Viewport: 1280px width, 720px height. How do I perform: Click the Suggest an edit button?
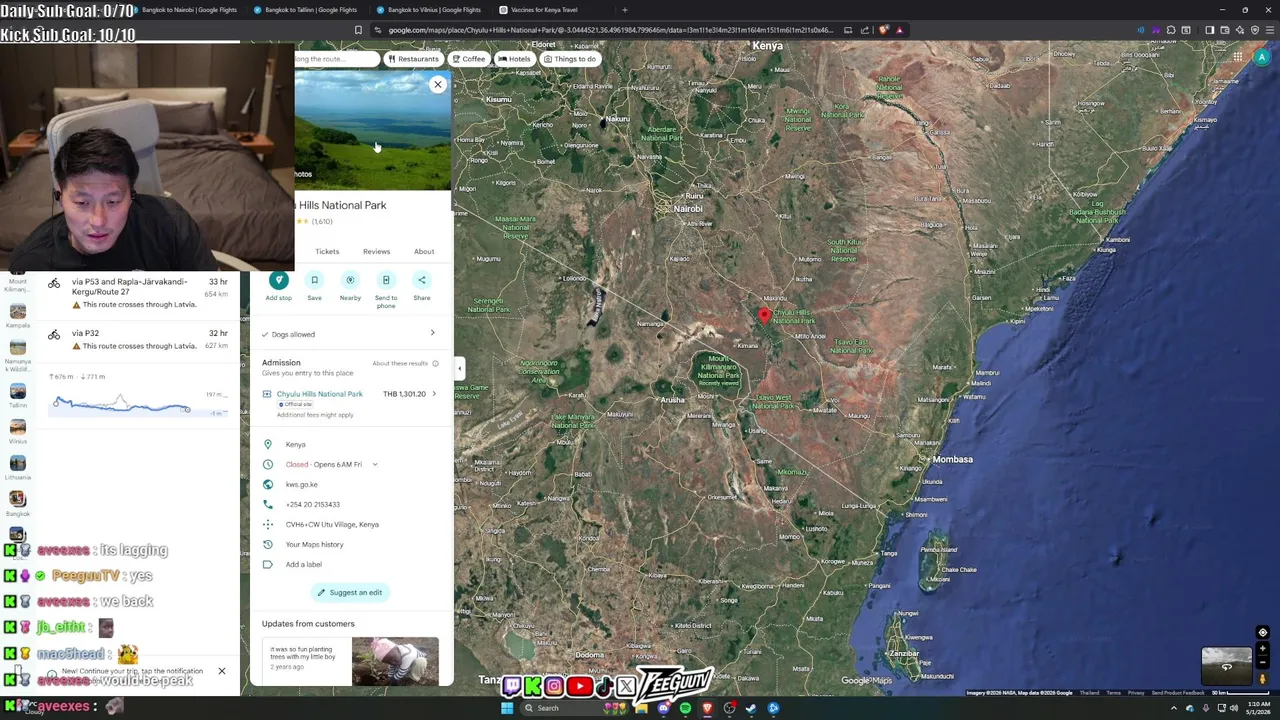tap(350, 592)
